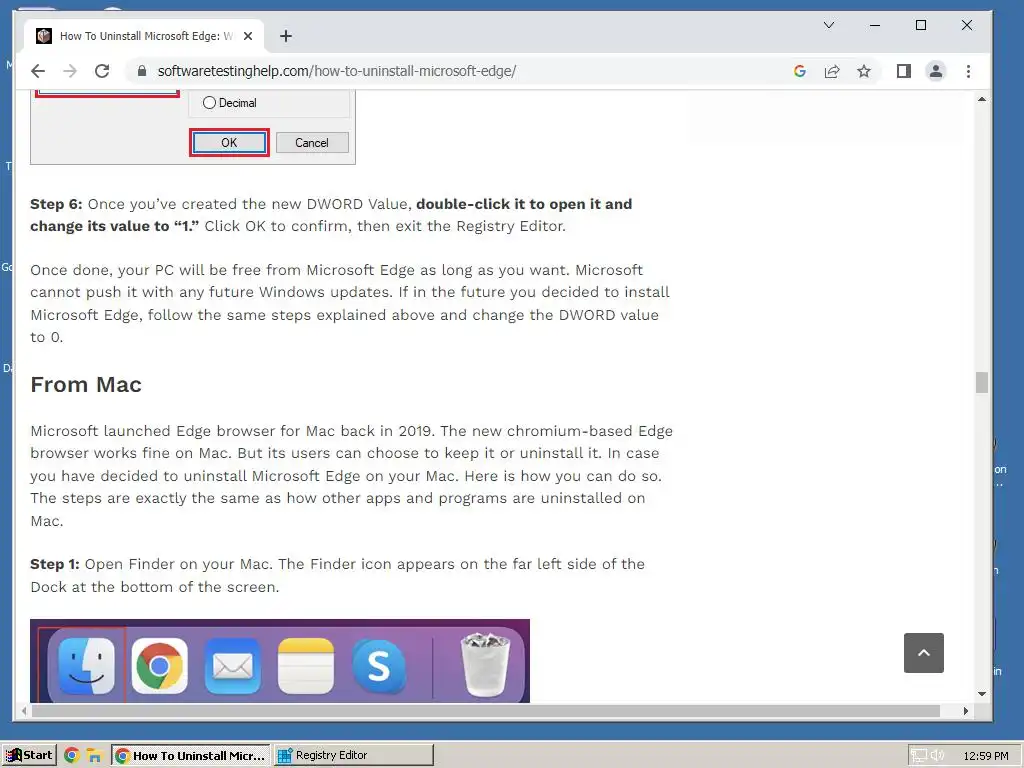Reload the current page
The width and height of the screenshot is (1024, 768).
pos(102,71)
